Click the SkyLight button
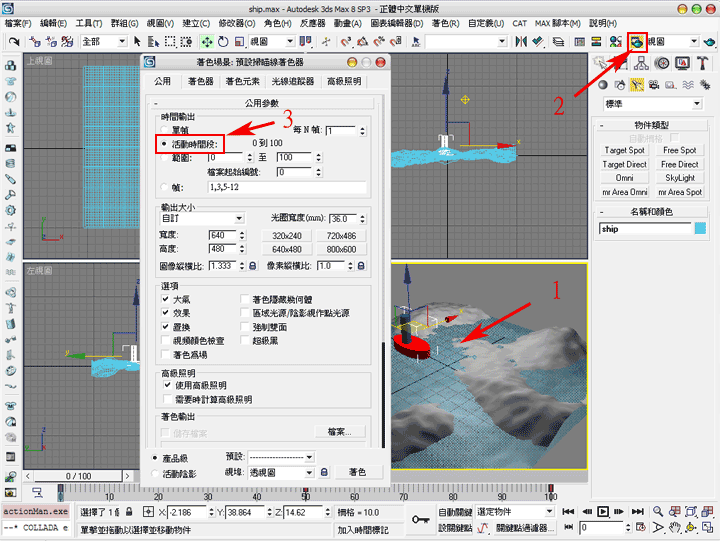The height and width of the screenshot is (541, 720). [680, 178]
